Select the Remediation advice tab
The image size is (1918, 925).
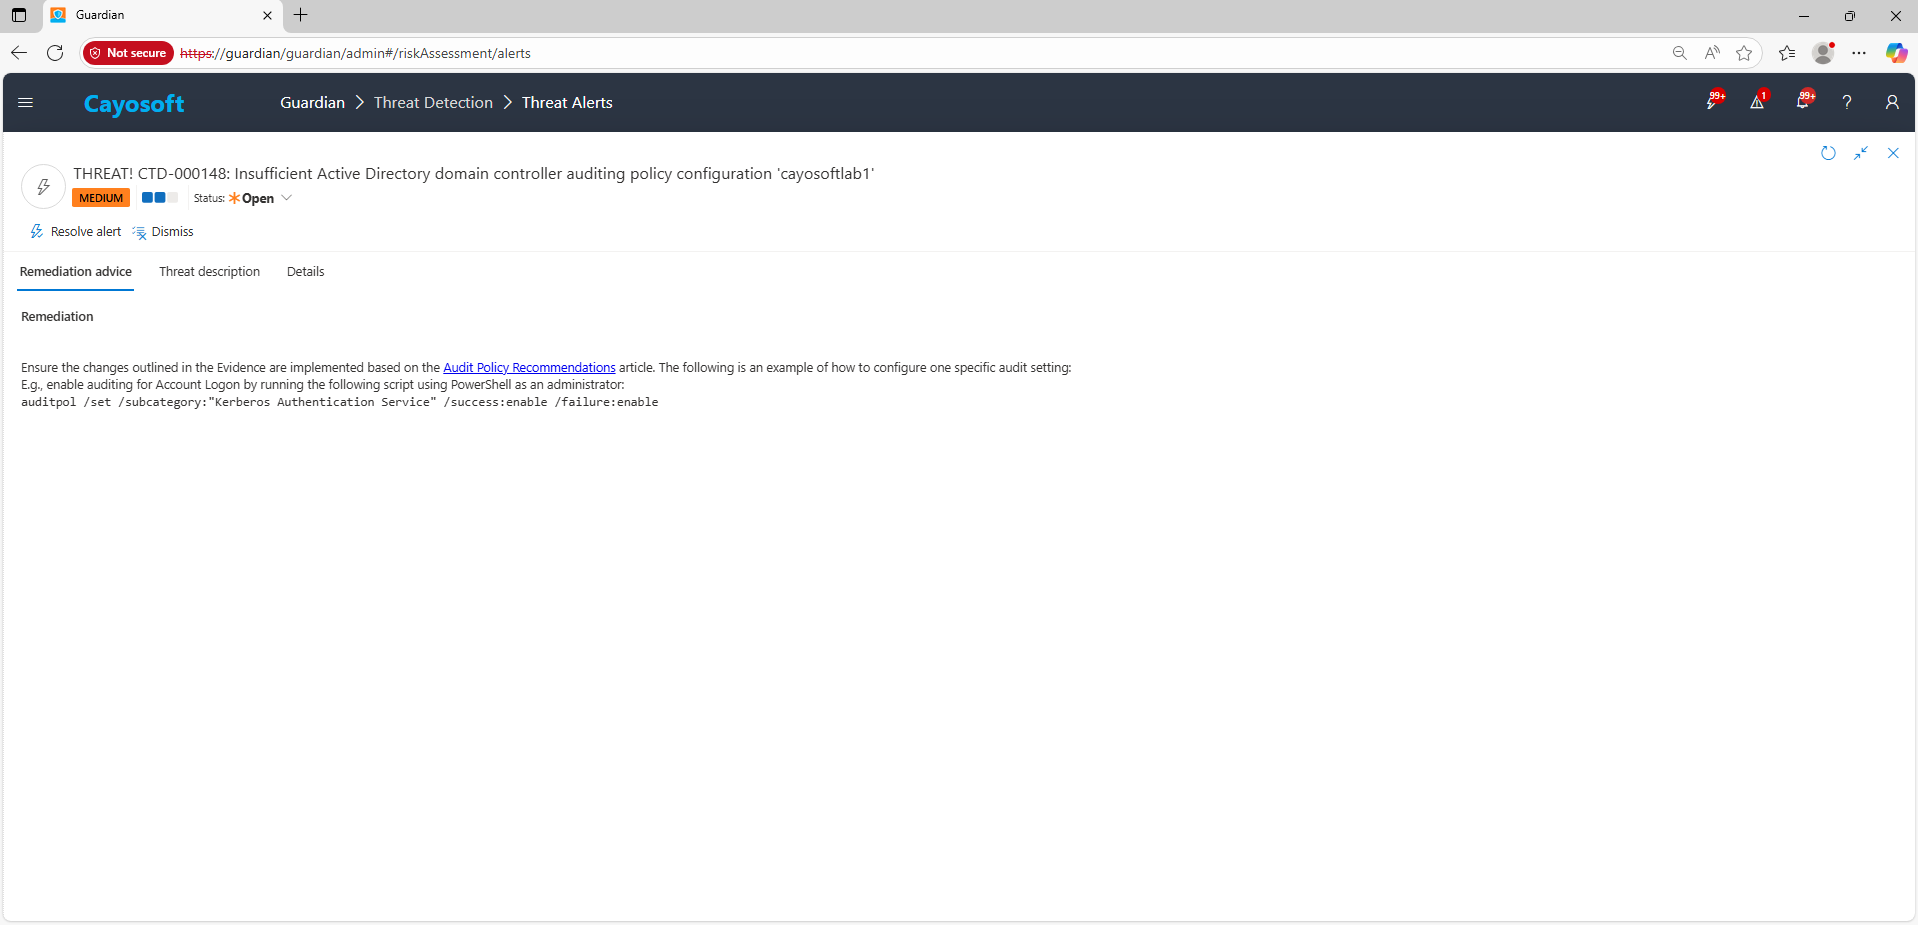click(x=76, y=272)
